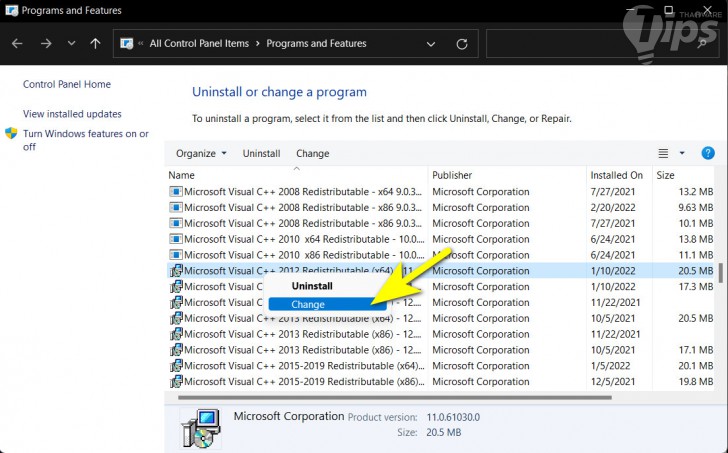Image resolution: width=728 pixels, height=453 pixels.
Task: Select Visual C++ 2015-2019 Redistributable (x86) row
Action: pos(440,382)
